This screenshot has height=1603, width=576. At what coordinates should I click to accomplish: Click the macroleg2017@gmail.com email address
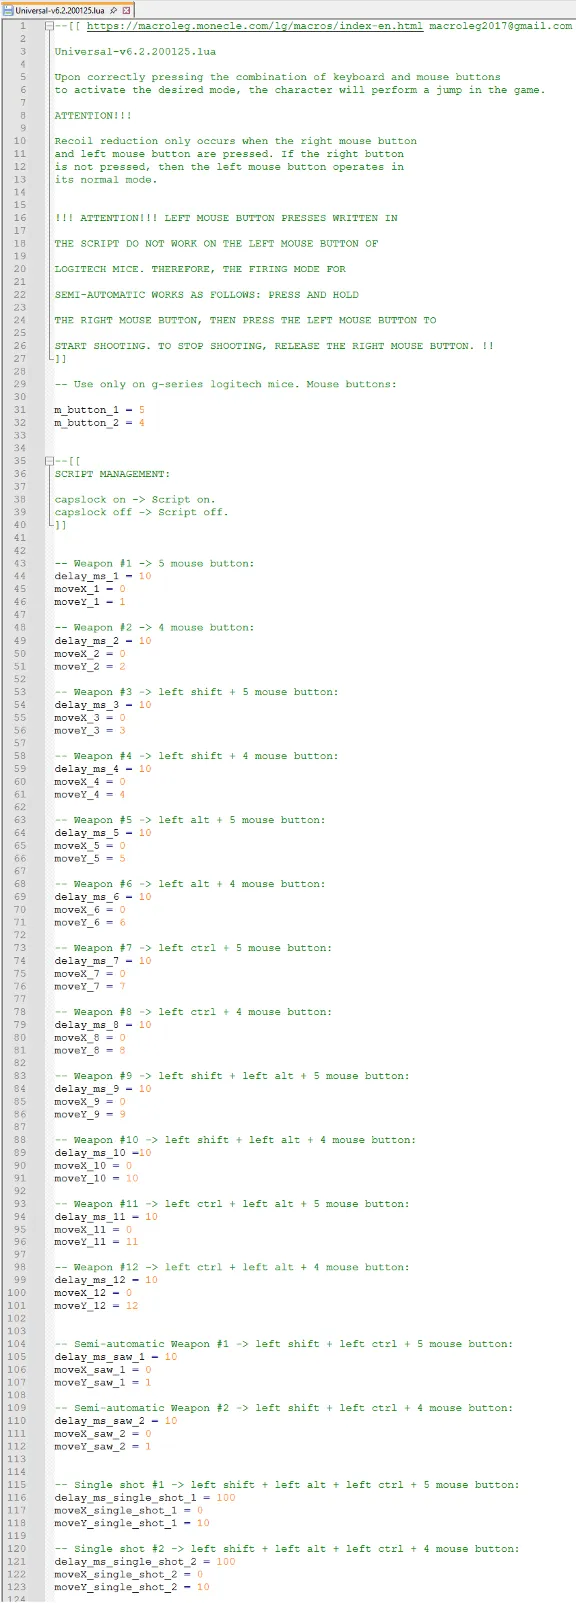501,26
